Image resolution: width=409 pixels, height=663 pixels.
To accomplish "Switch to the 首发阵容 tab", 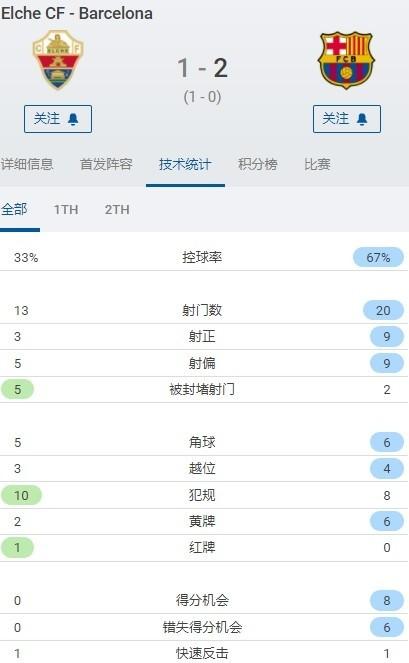I will (x=106, y=164).
